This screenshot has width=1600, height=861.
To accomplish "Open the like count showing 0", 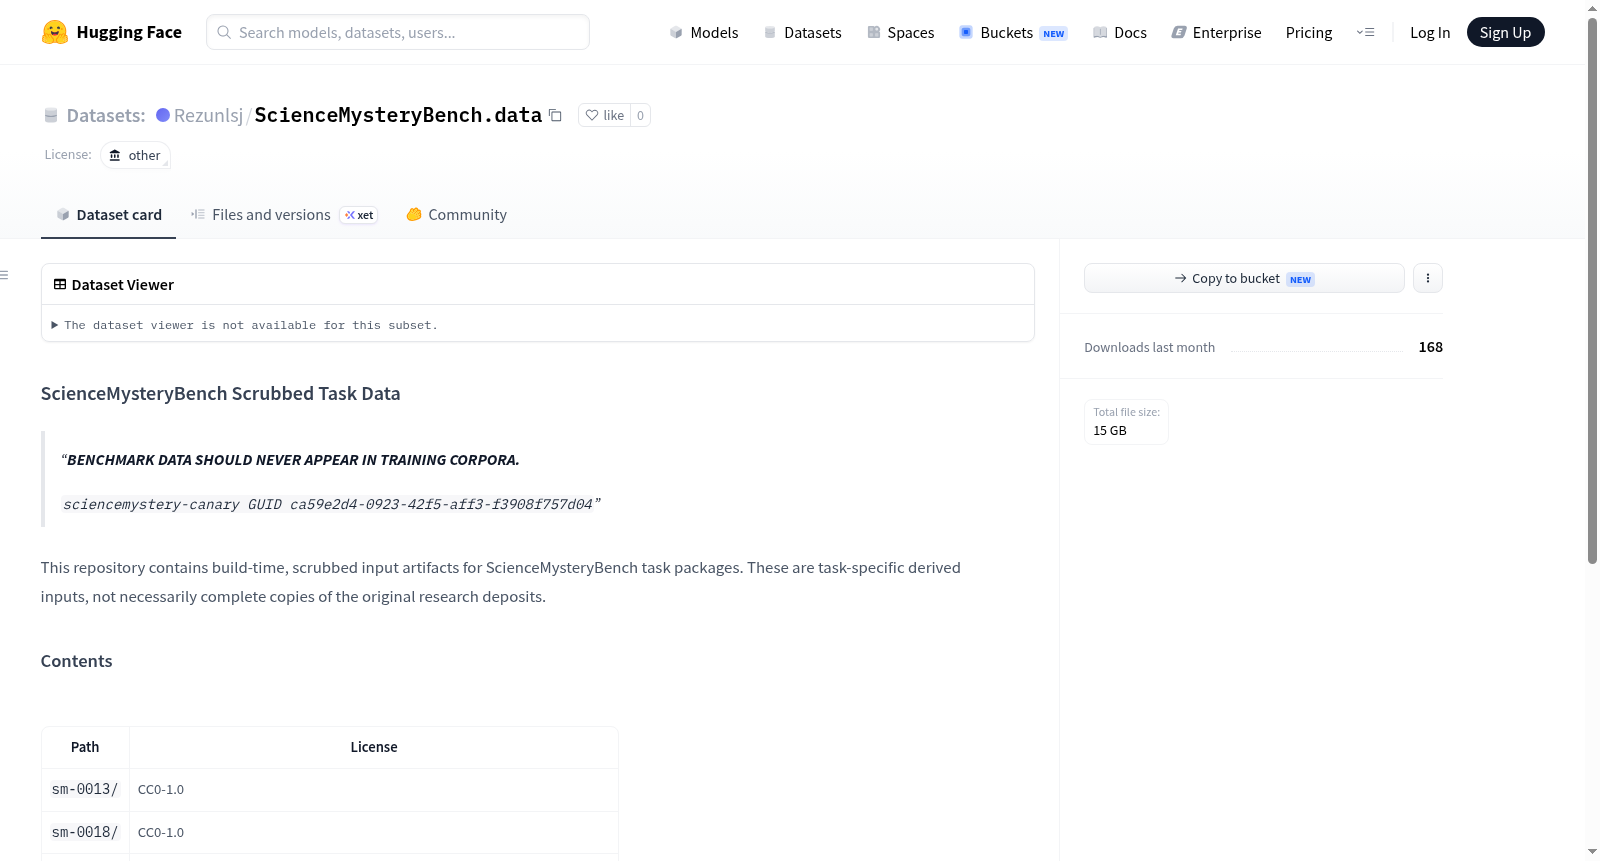I will click(x=641, y=115).
